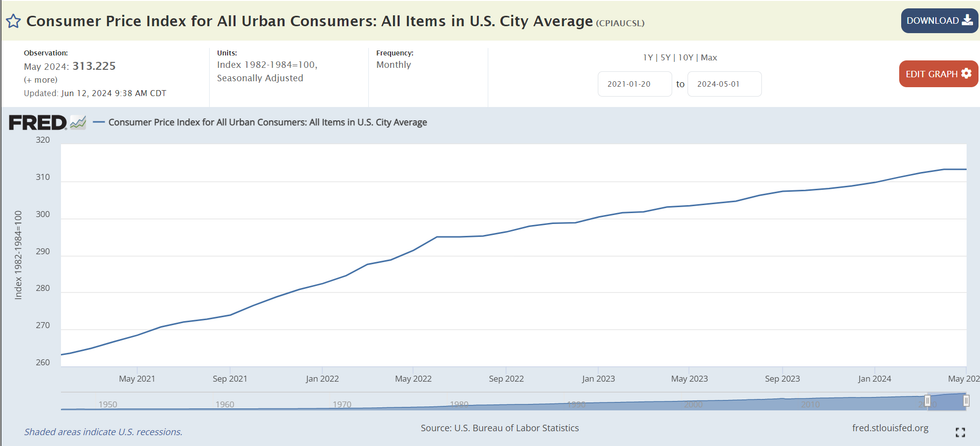This screenshot has width=980, height=446.
Task: Select the 10Y date range
Action: point(688,57)
